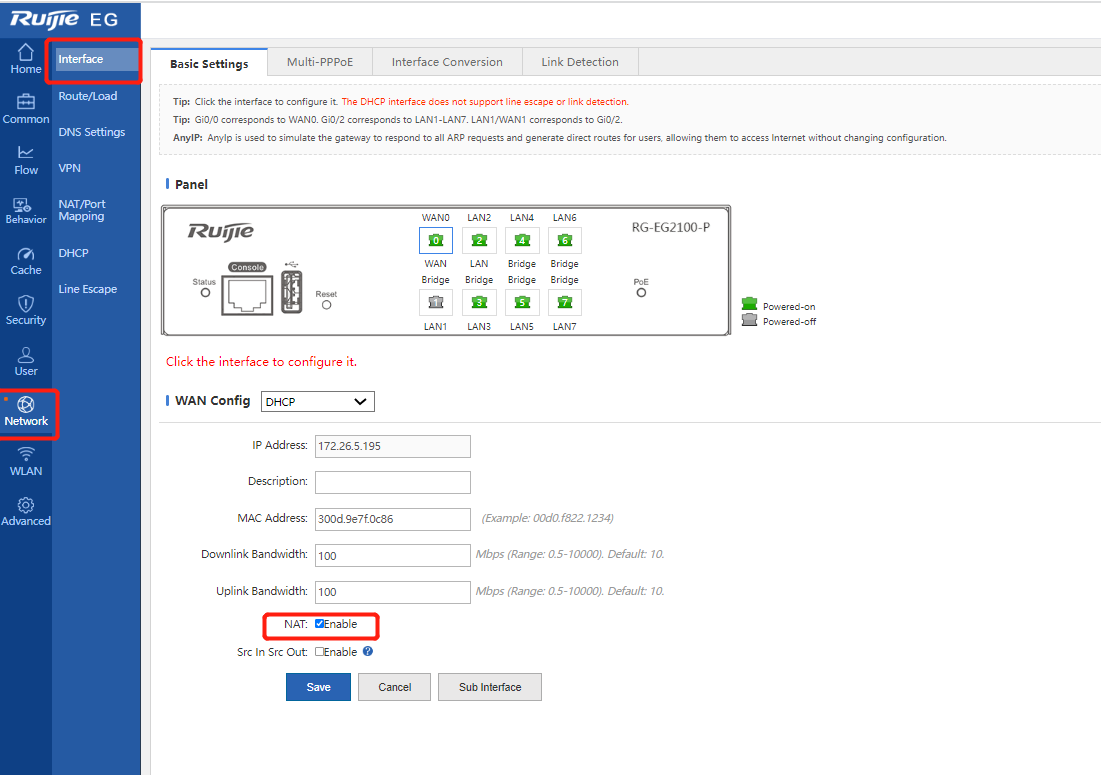Click the MAC example text 00d0.f822.1234

(x=548, y=518)
